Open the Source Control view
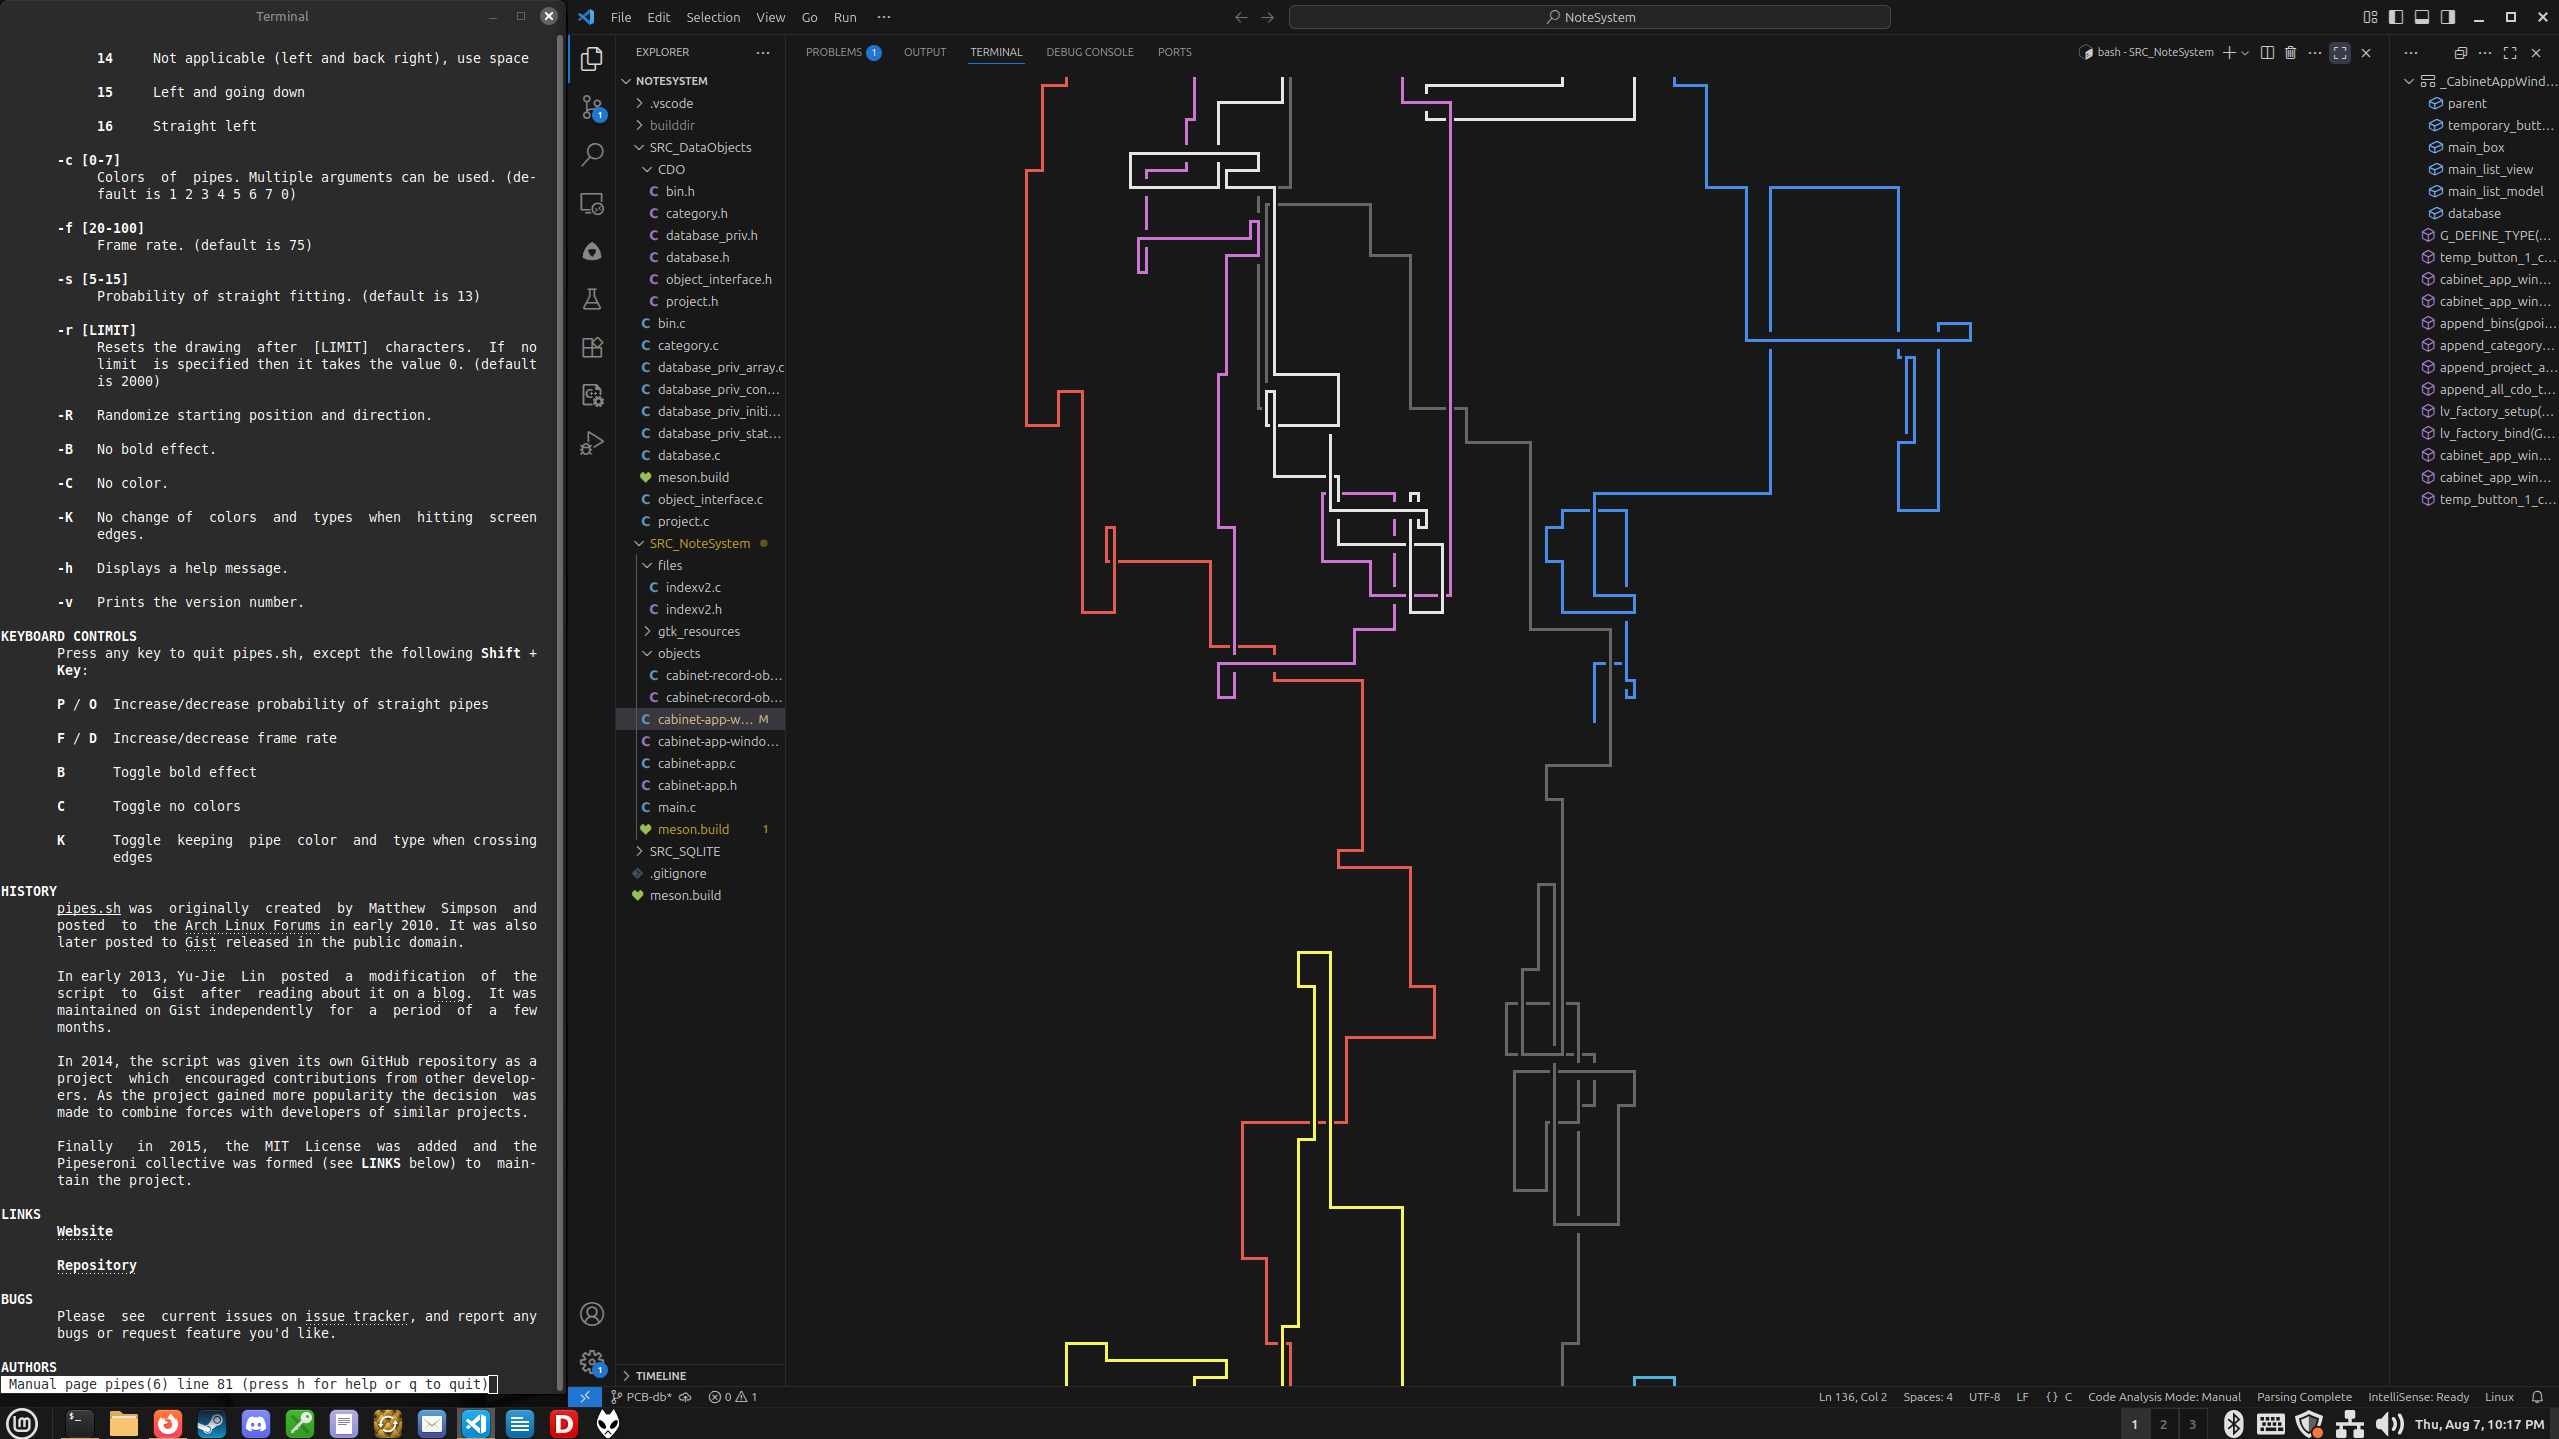The height and width of the screenshot is (1439, 2559). tap(592, 107)
